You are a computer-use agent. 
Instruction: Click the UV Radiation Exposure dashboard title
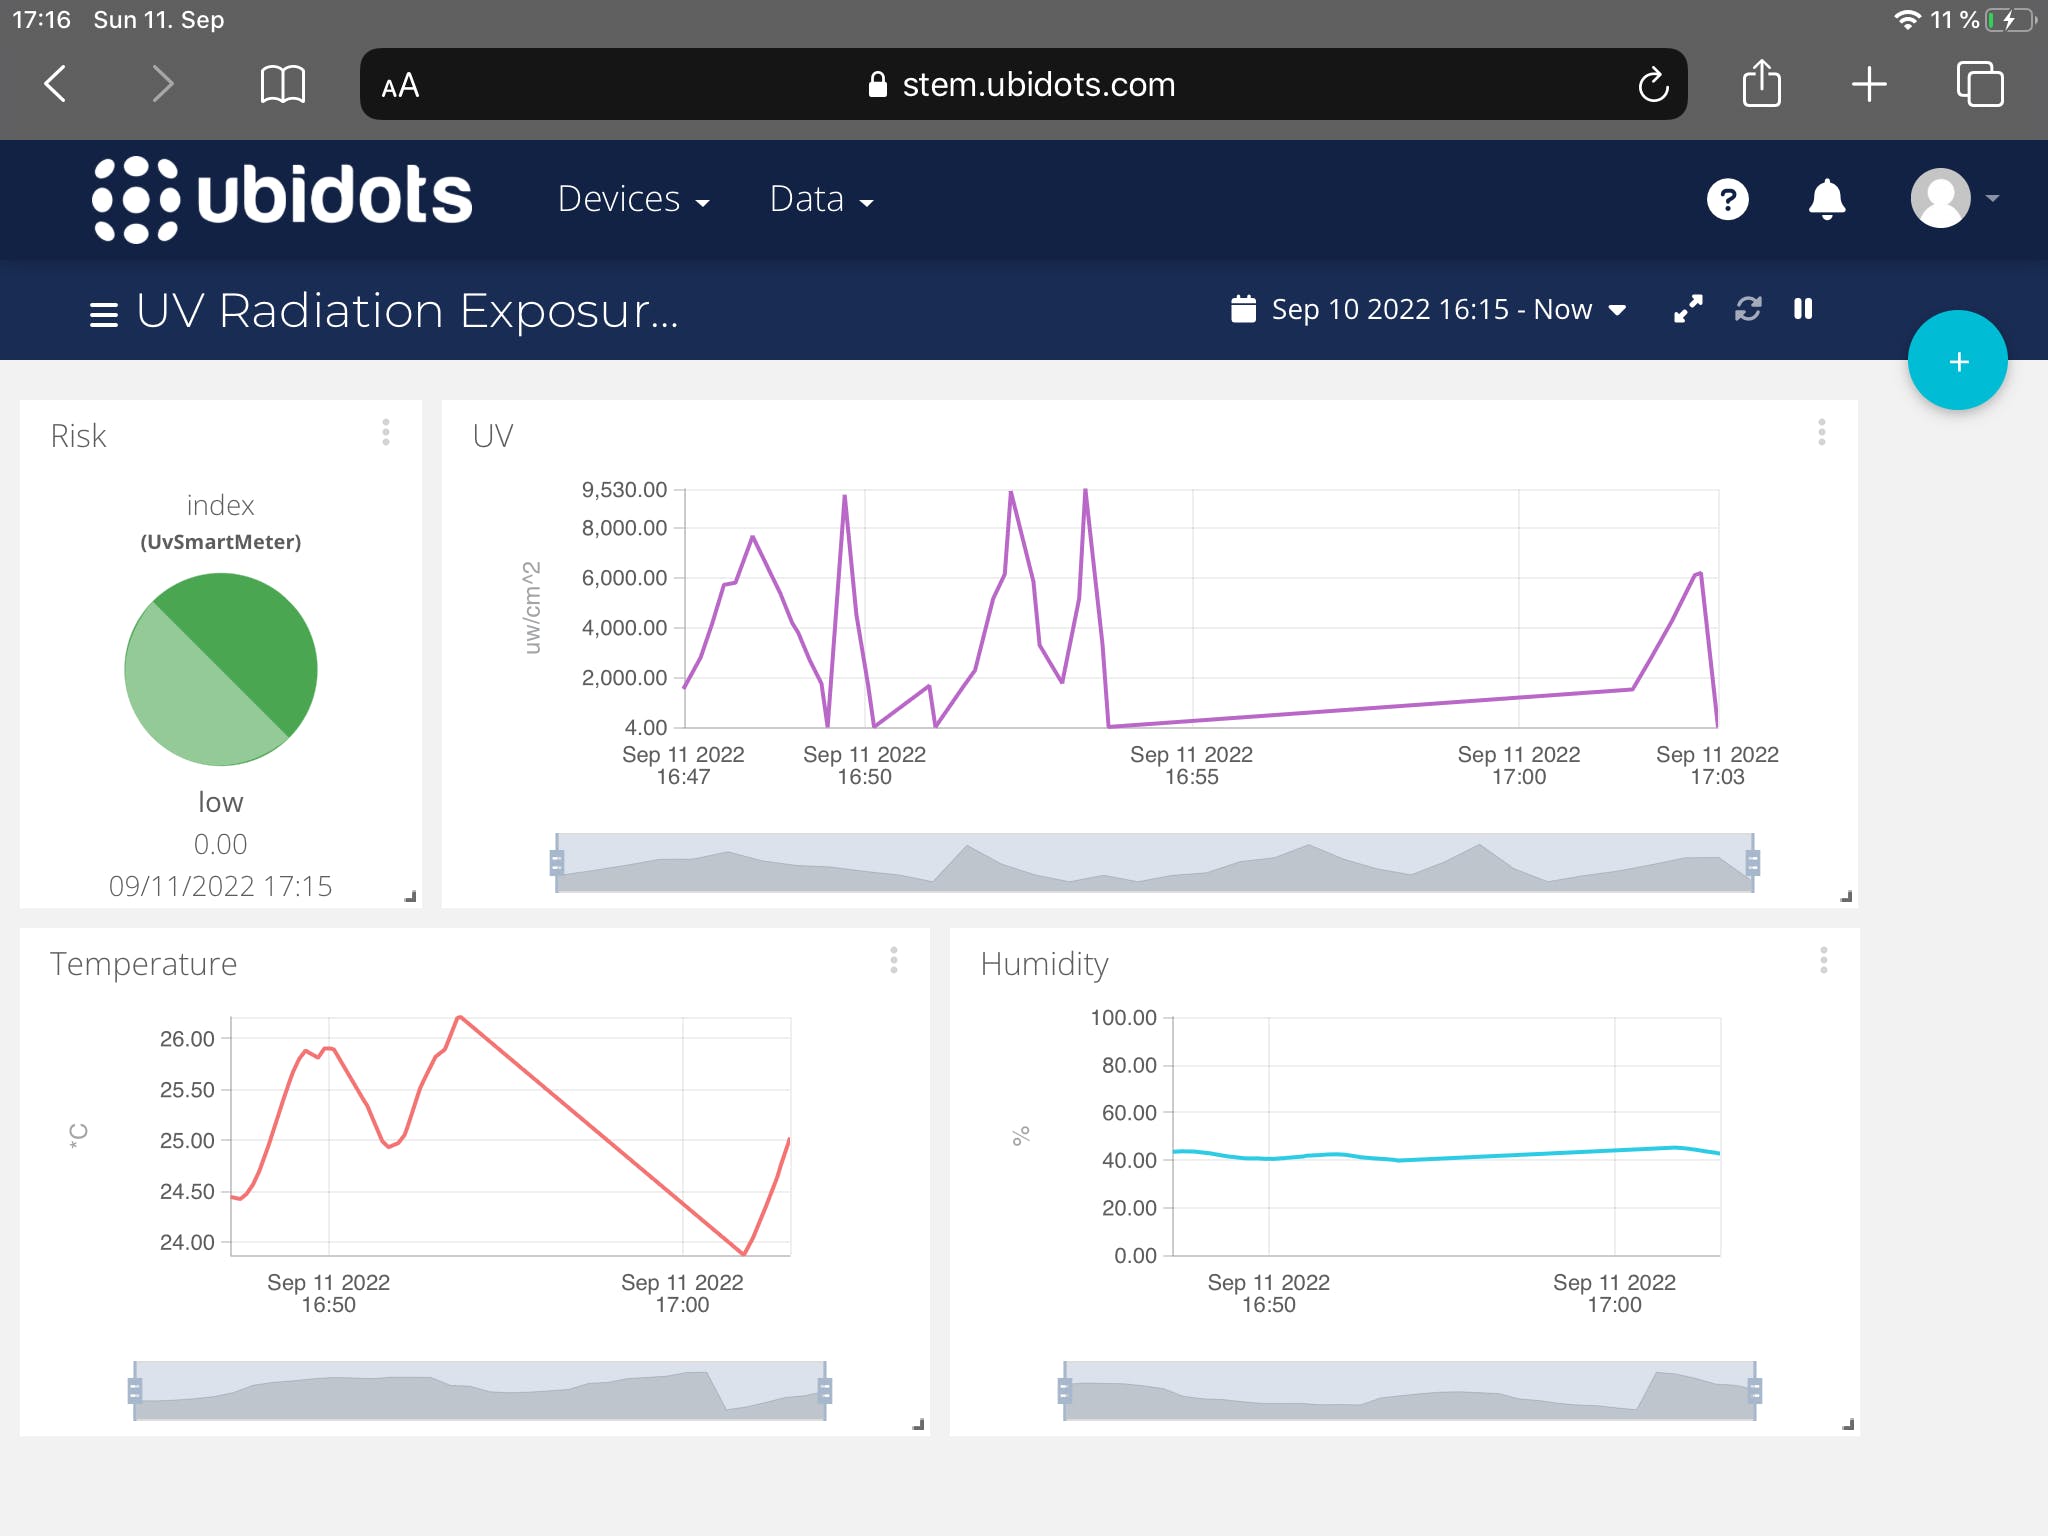407,311
